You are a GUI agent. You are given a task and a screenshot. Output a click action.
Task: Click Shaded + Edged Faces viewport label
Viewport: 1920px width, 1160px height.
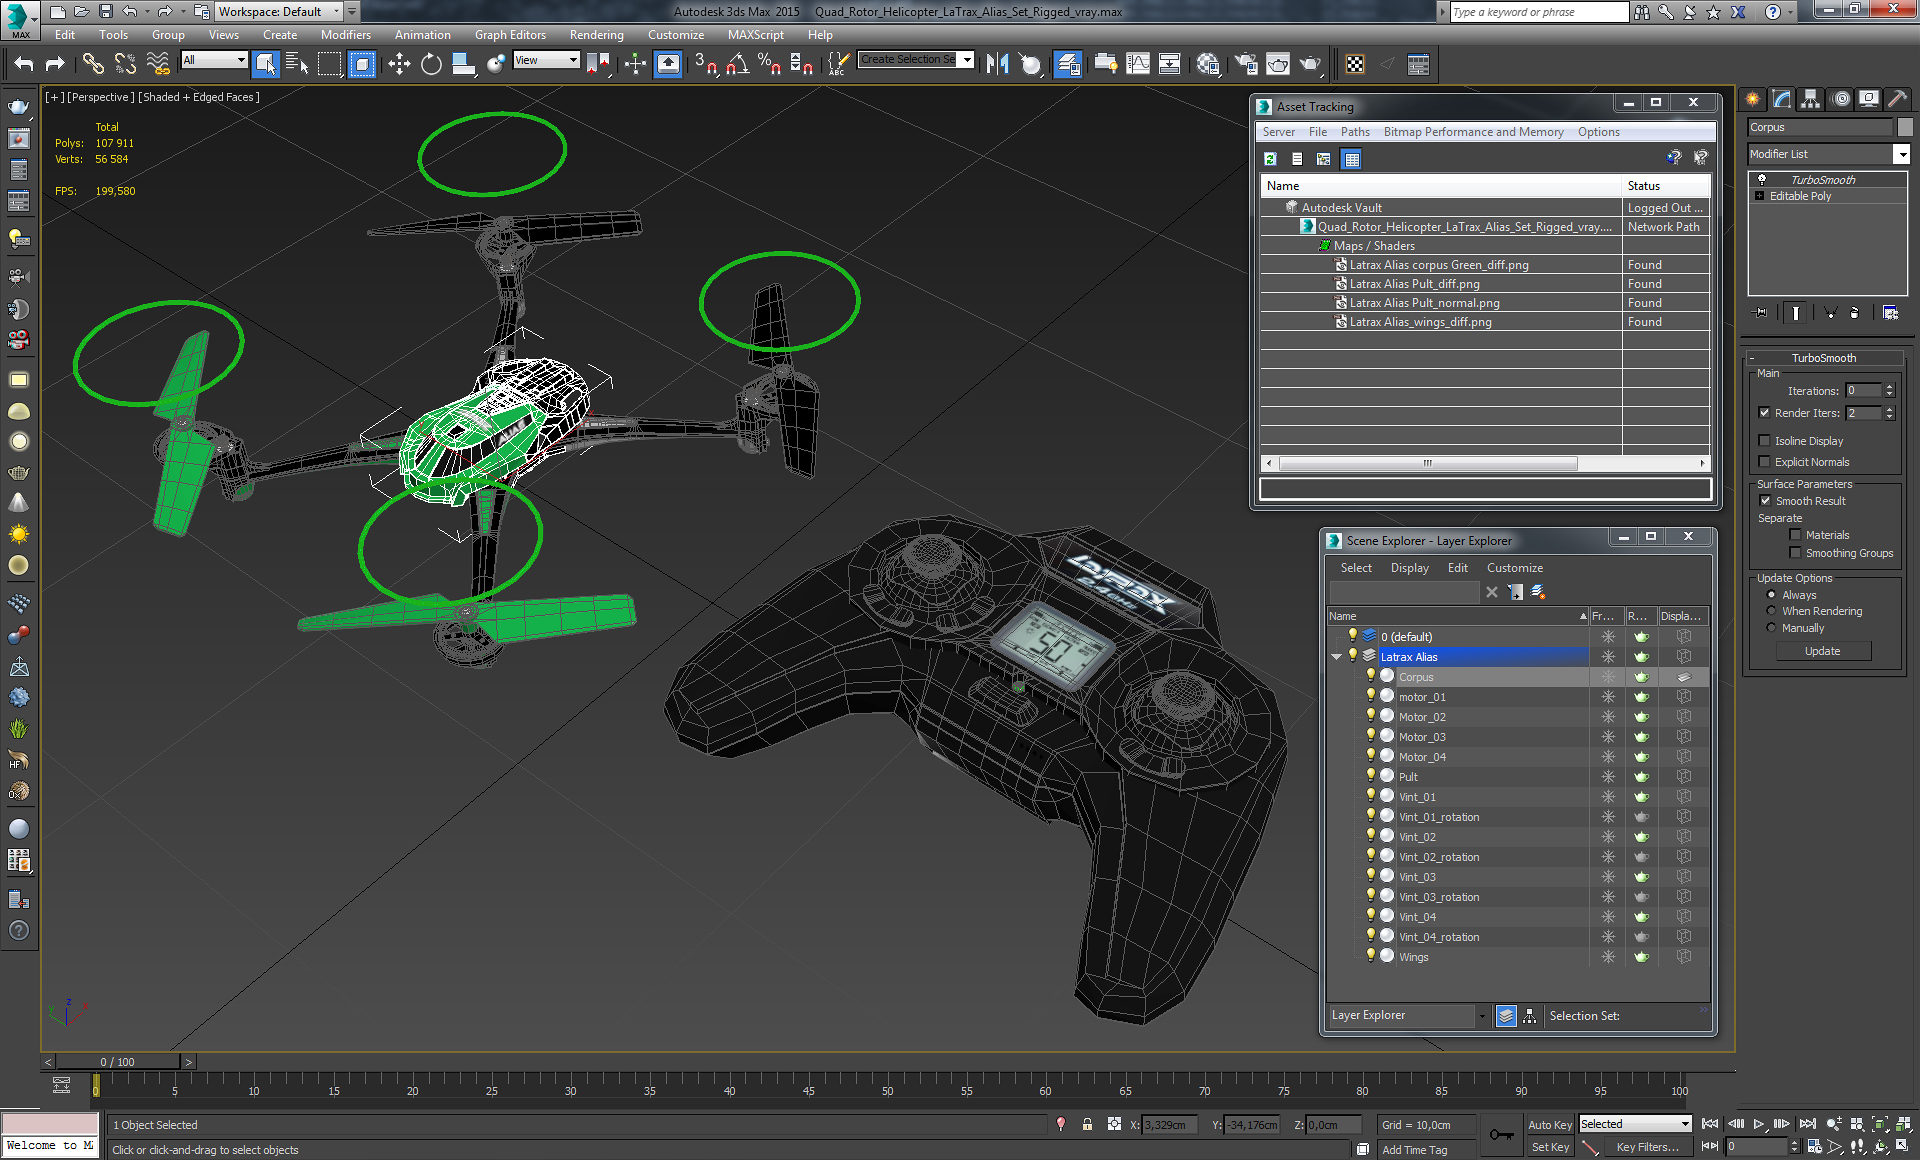(199, 97)
